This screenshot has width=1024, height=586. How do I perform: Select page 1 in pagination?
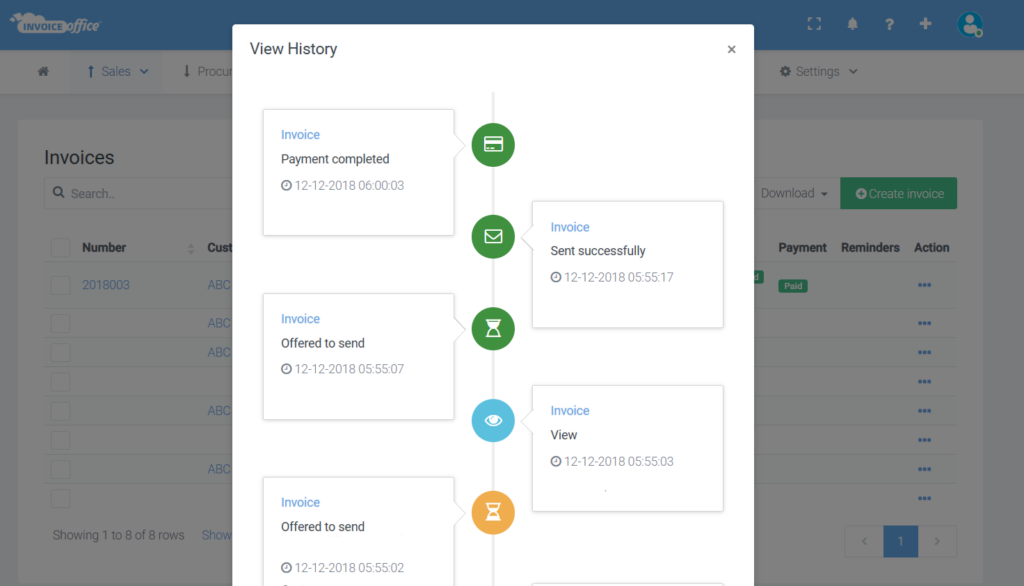tap(901, 541)
